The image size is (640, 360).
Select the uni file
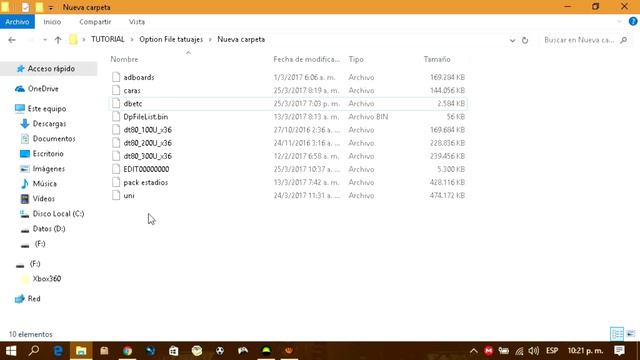(x=288, y=196)
